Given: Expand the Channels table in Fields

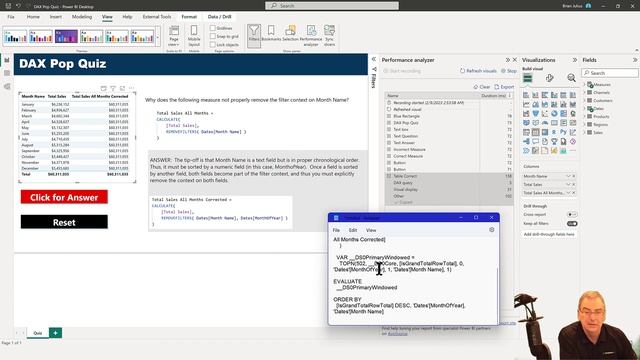Looking at the screenshot, I should (x=584, y=93).
